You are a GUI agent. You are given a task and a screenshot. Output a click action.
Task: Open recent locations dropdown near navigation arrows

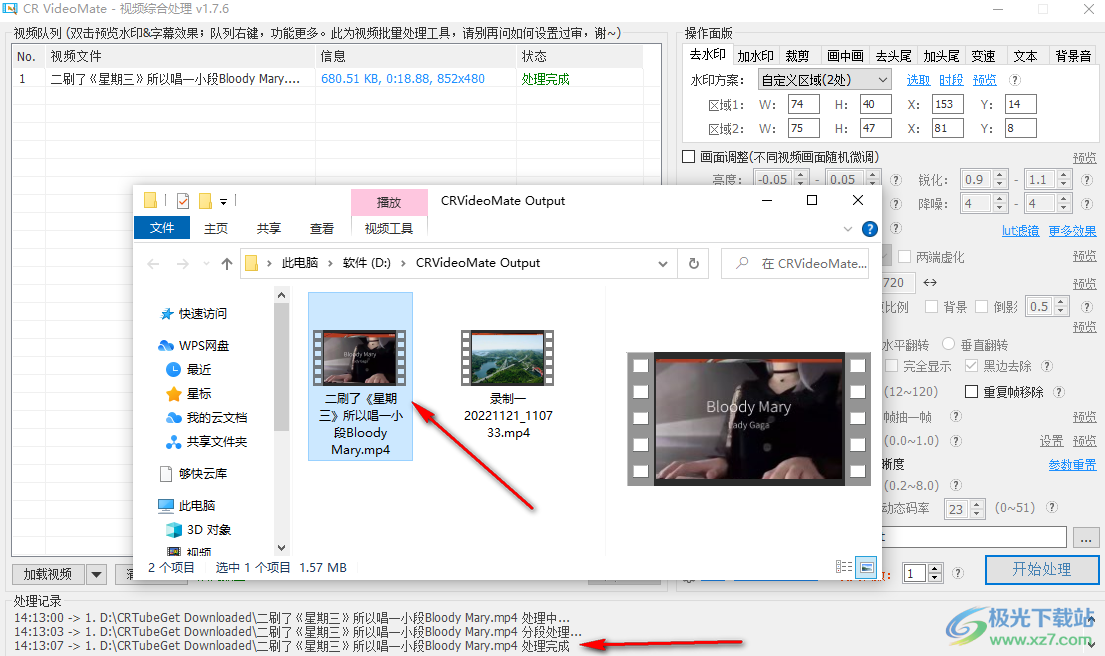click(206, 264)
